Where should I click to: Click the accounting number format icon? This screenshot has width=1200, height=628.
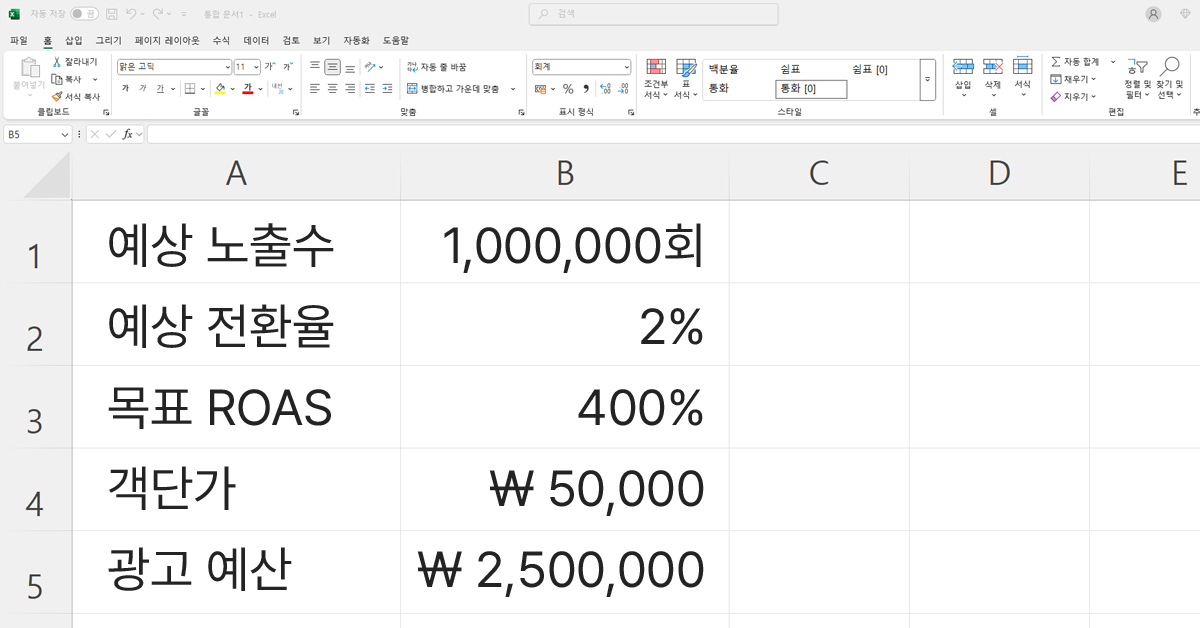tap(541, 89)
